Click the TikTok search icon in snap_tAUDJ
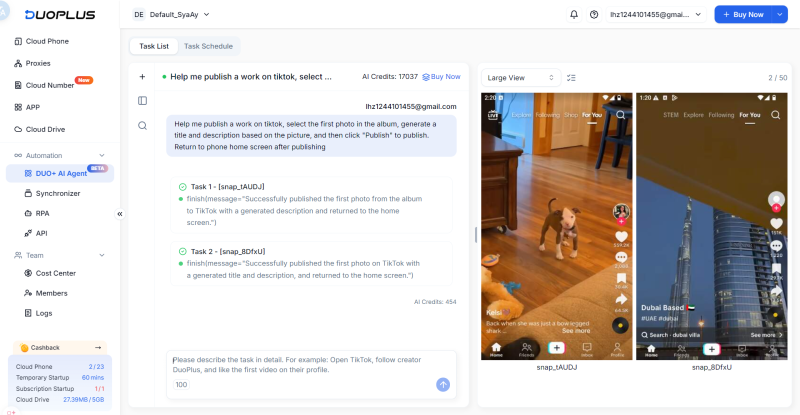Viewport: 800px width, 415px height. click(x=620, y=115)
